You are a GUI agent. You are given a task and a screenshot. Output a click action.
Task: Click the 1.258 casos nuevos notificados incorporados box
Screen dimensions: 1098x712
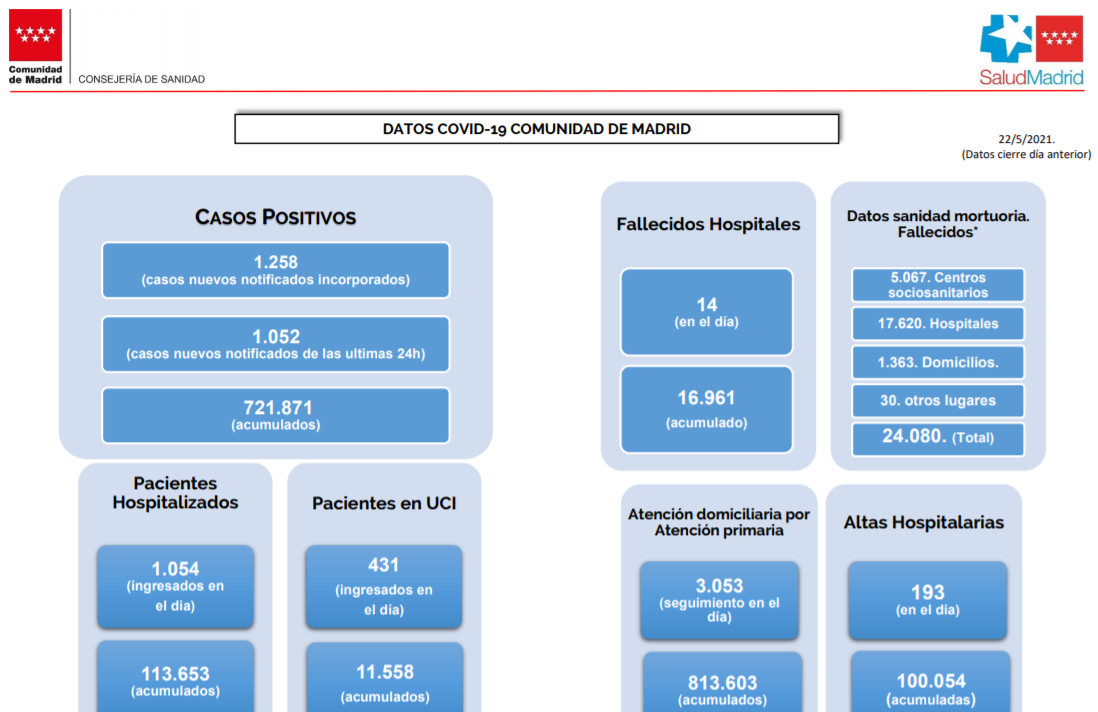275,270
